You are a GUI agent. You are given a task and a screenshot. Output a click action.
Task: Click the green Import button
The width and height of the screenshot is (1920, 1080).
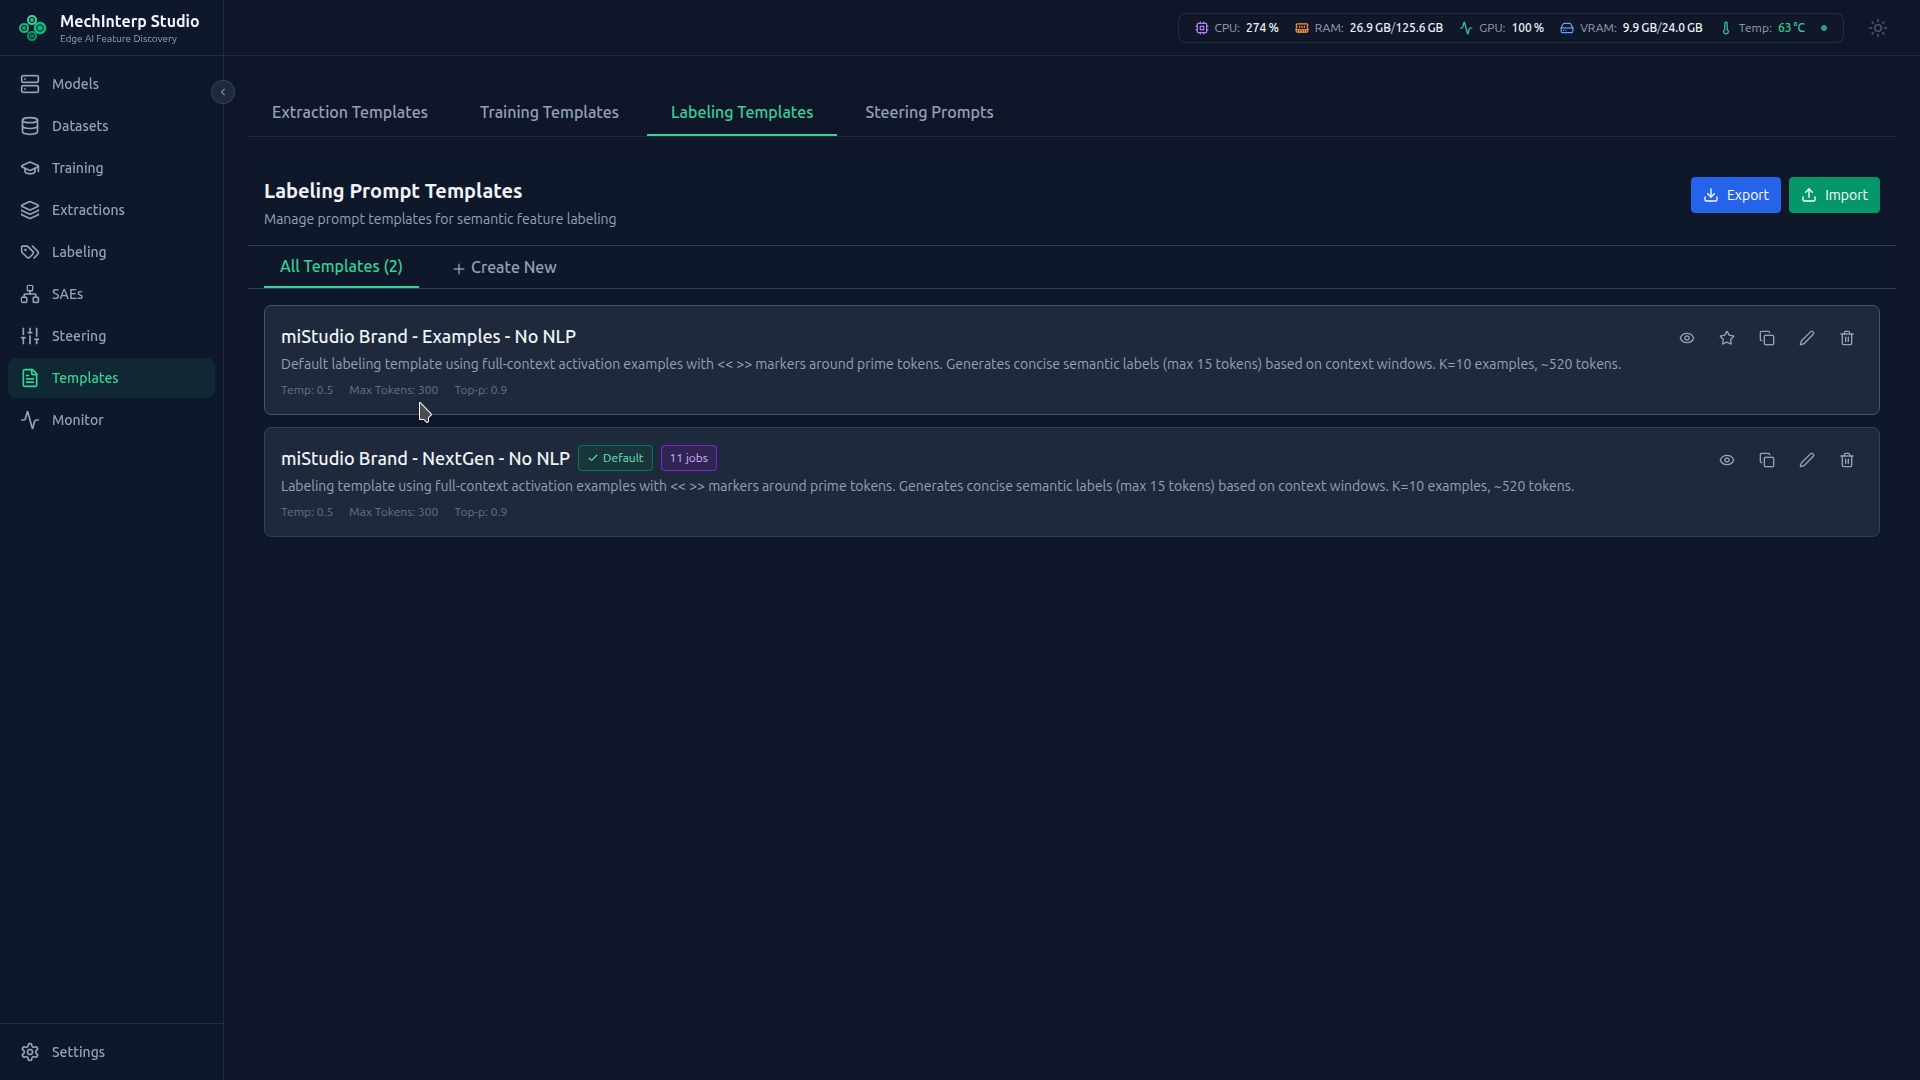click(1834, 195)
